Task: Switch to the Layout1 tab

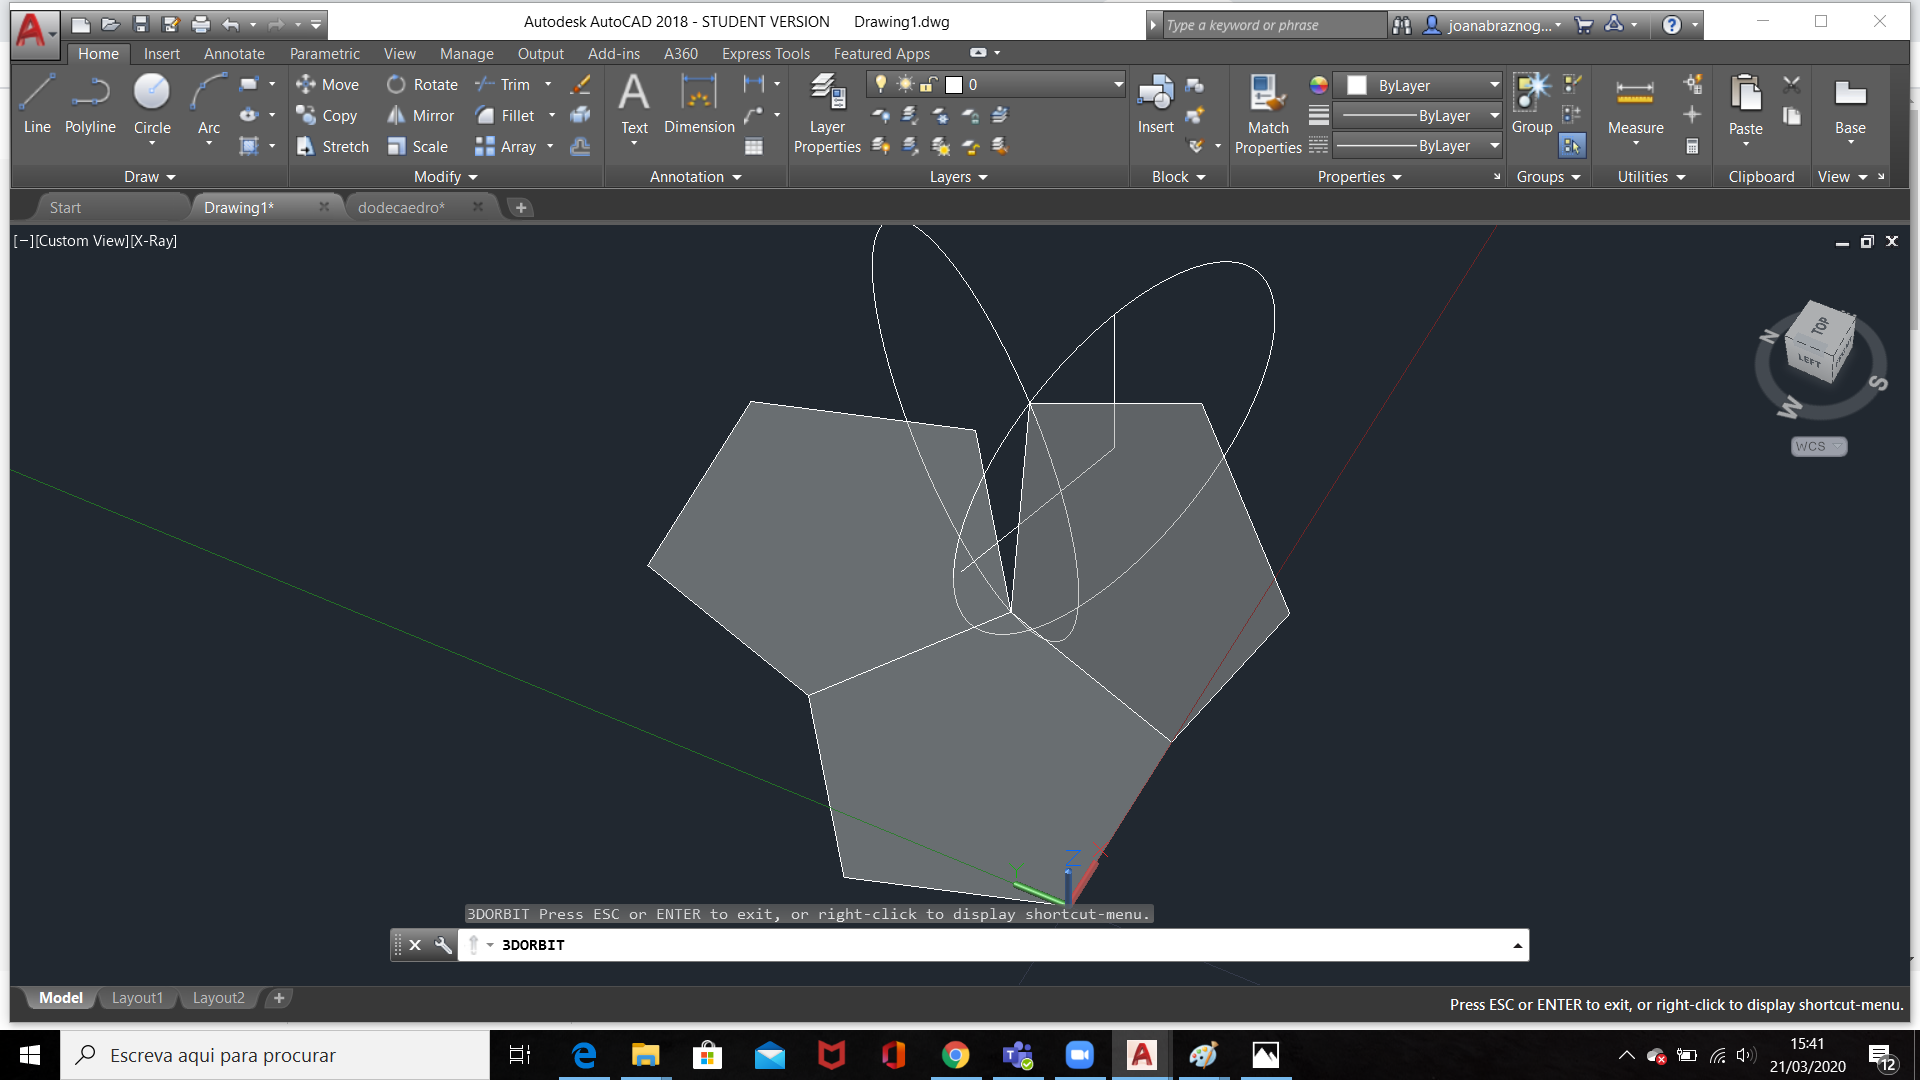Action: tap(137, 998)
